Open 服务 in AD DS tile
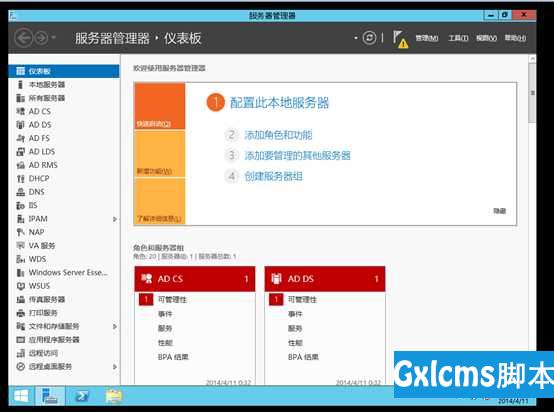This screenshot has height=412, width=554. (295, 328)
